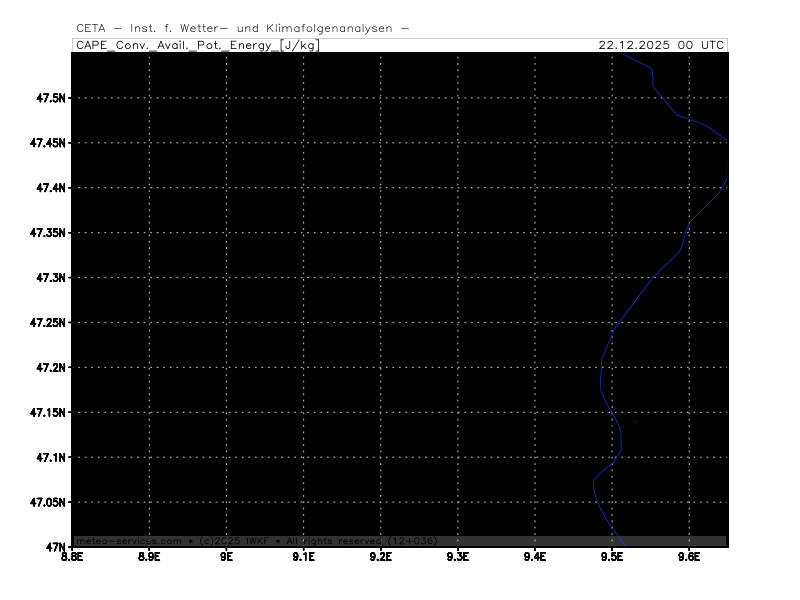Select the 8.8E longitude label
The width and height of the screenshot is (800, 600).
pos(72,557)
